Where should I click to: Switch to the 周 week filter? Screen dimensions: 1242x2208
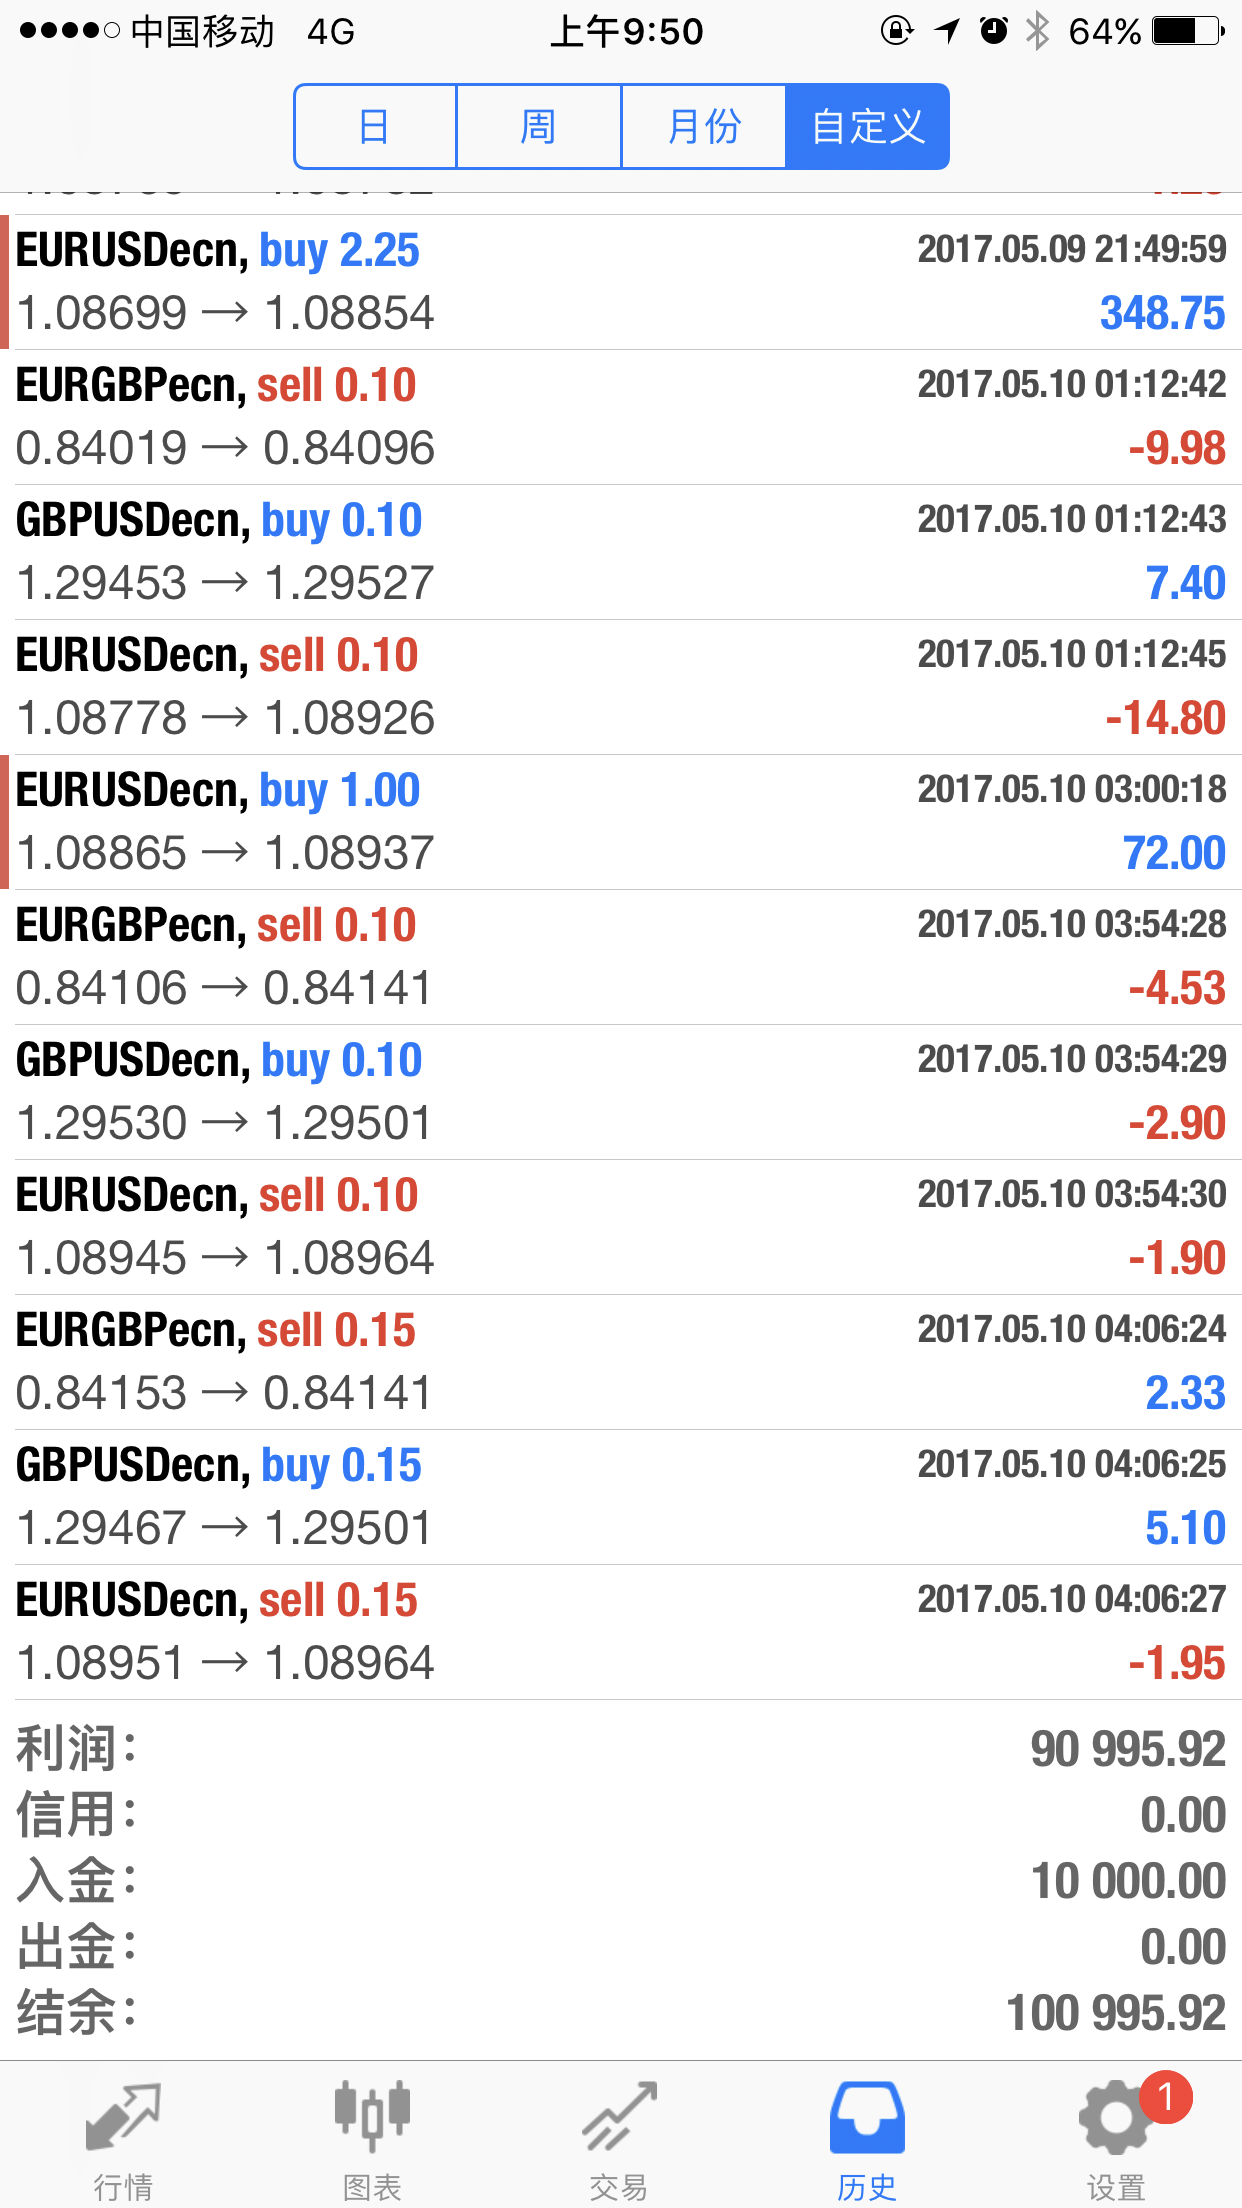point(538,127)
